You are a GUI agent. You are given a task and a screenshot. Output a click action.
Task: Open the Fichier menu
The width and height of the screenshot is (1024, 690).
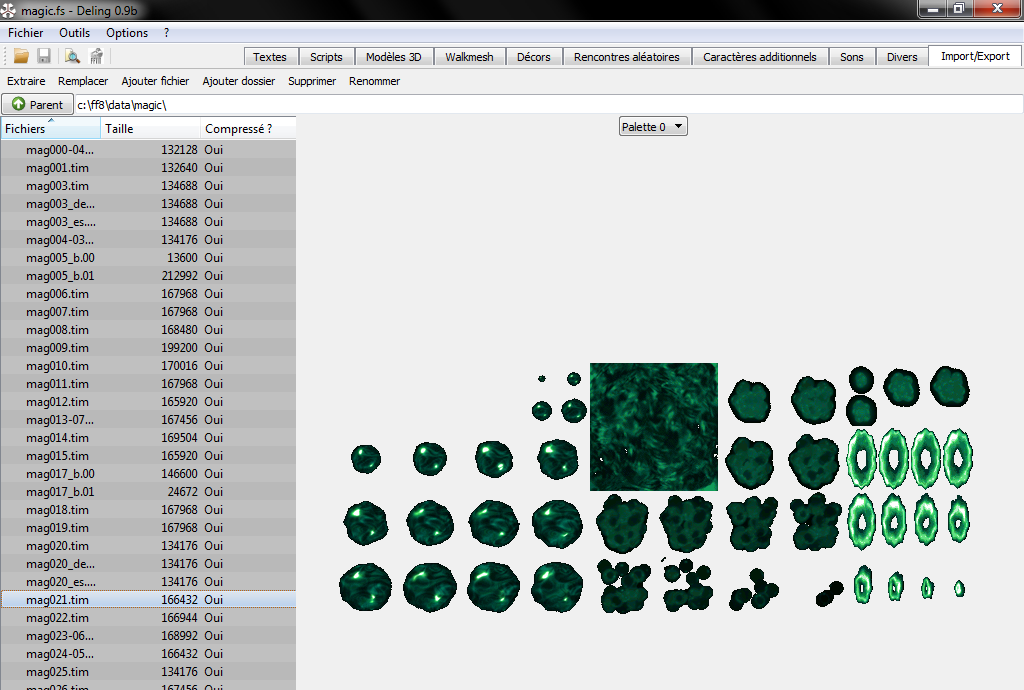pos(25,33)
